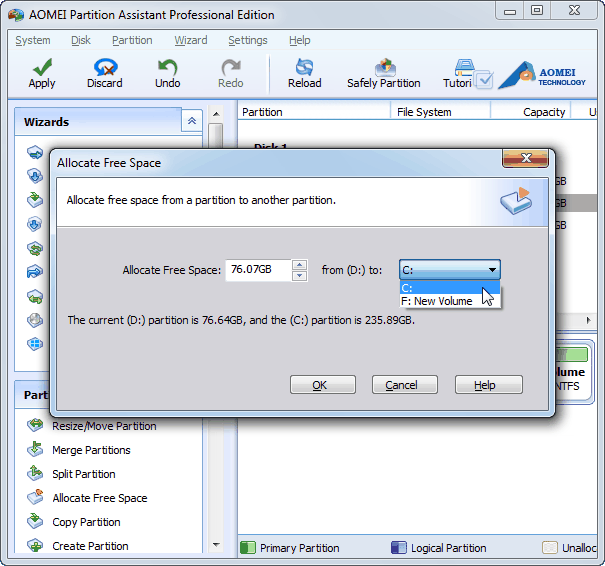Click the Allocate Free Space sidebar icon
Viewport: 605px width, 566px height.
pos(35,497)
